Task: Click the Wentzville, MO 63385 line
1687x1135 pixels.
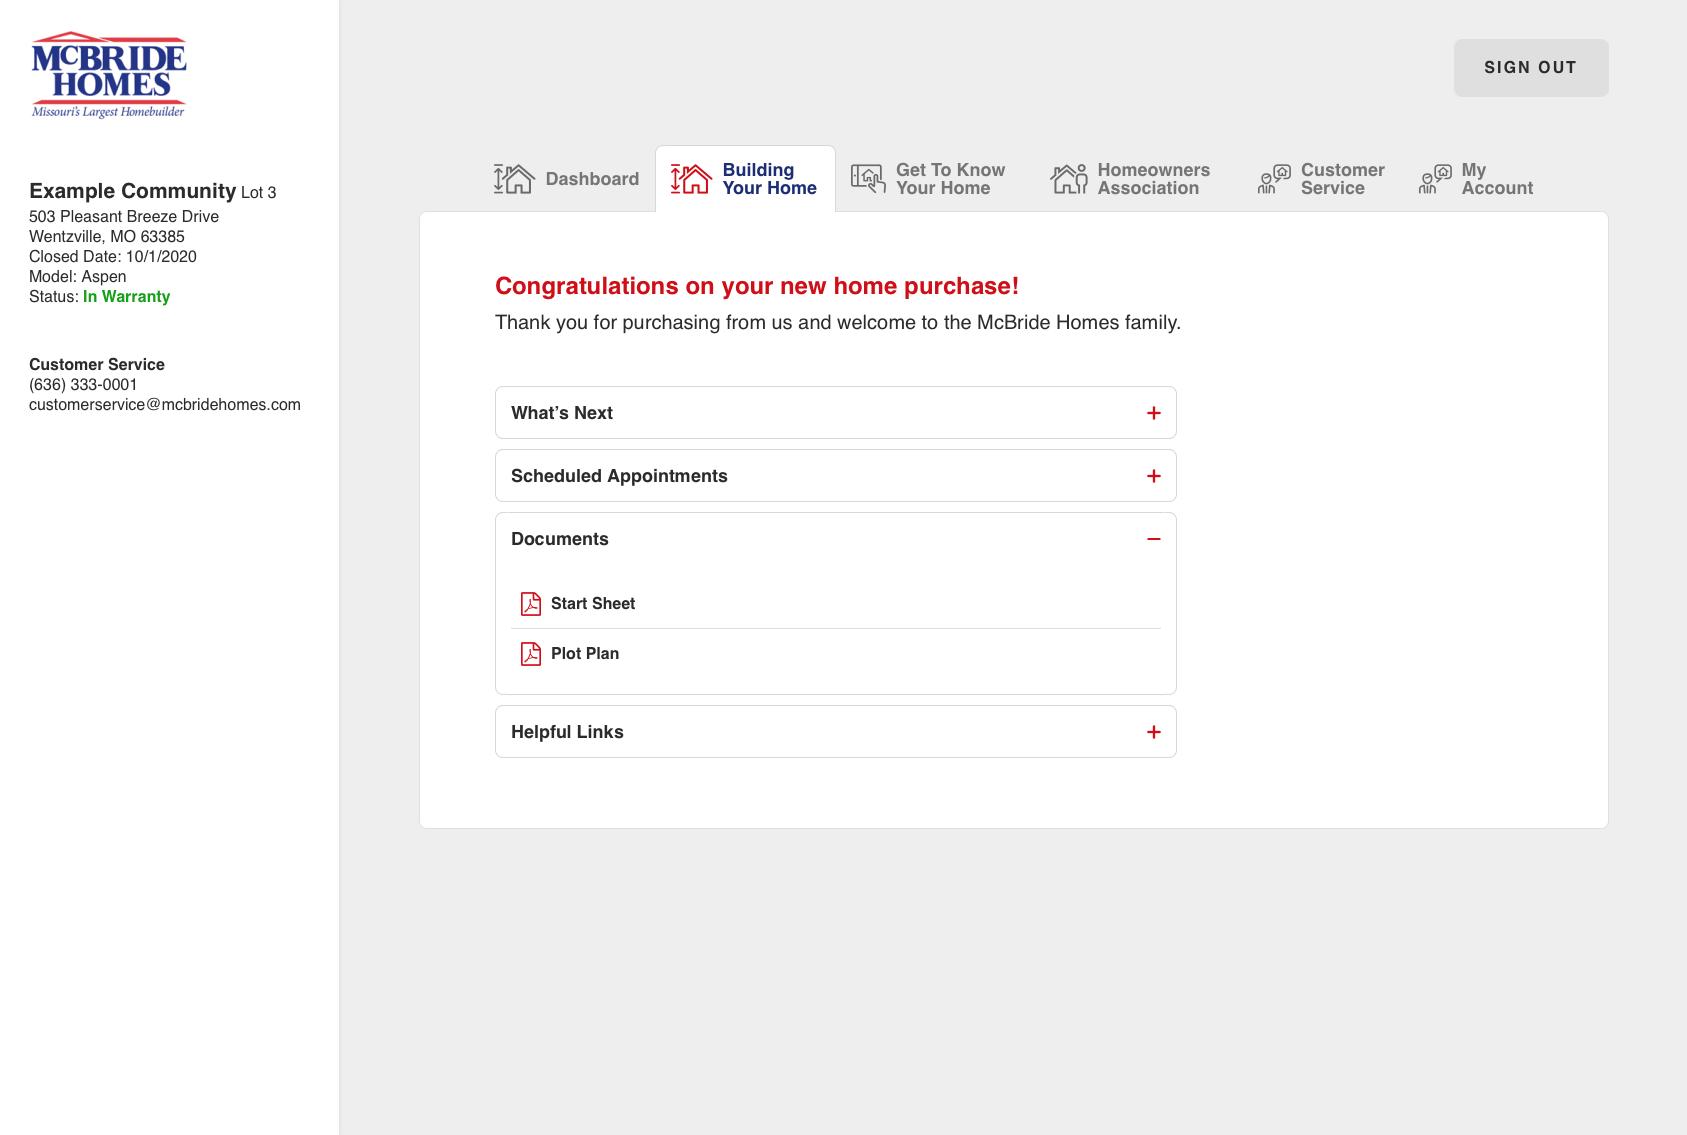Action: click(x=107, y=237)
